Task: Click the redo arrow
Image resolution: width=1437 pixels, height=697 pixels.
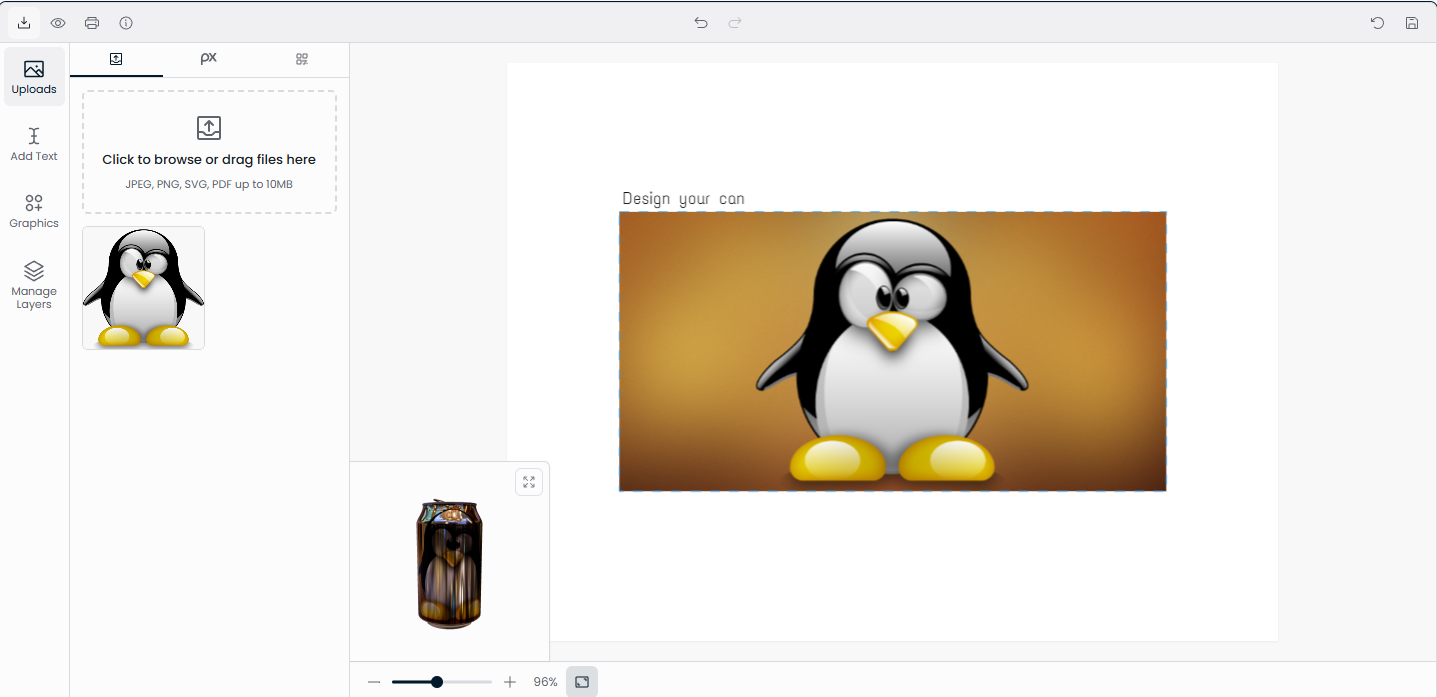Action: point(735,22)
